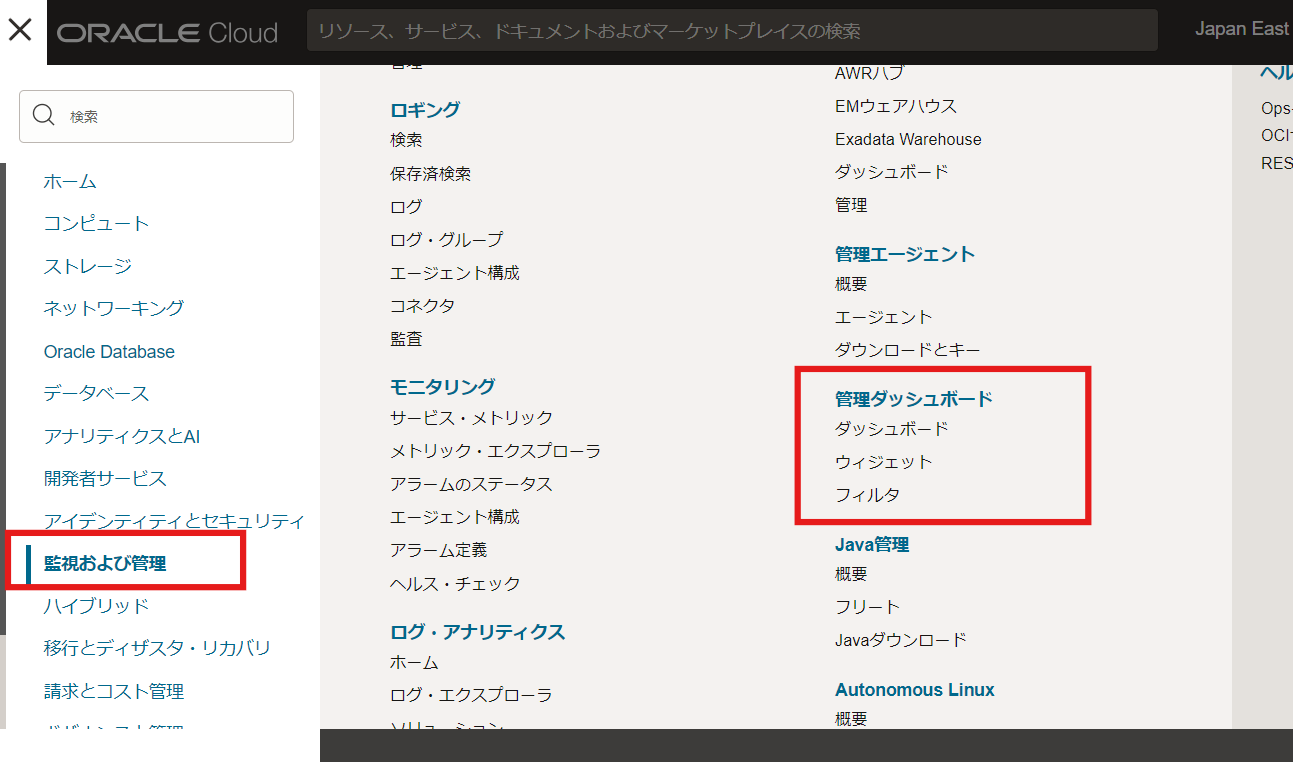Click ダッシュボード under 管理ダッシュボード

[x=892, y=429]
